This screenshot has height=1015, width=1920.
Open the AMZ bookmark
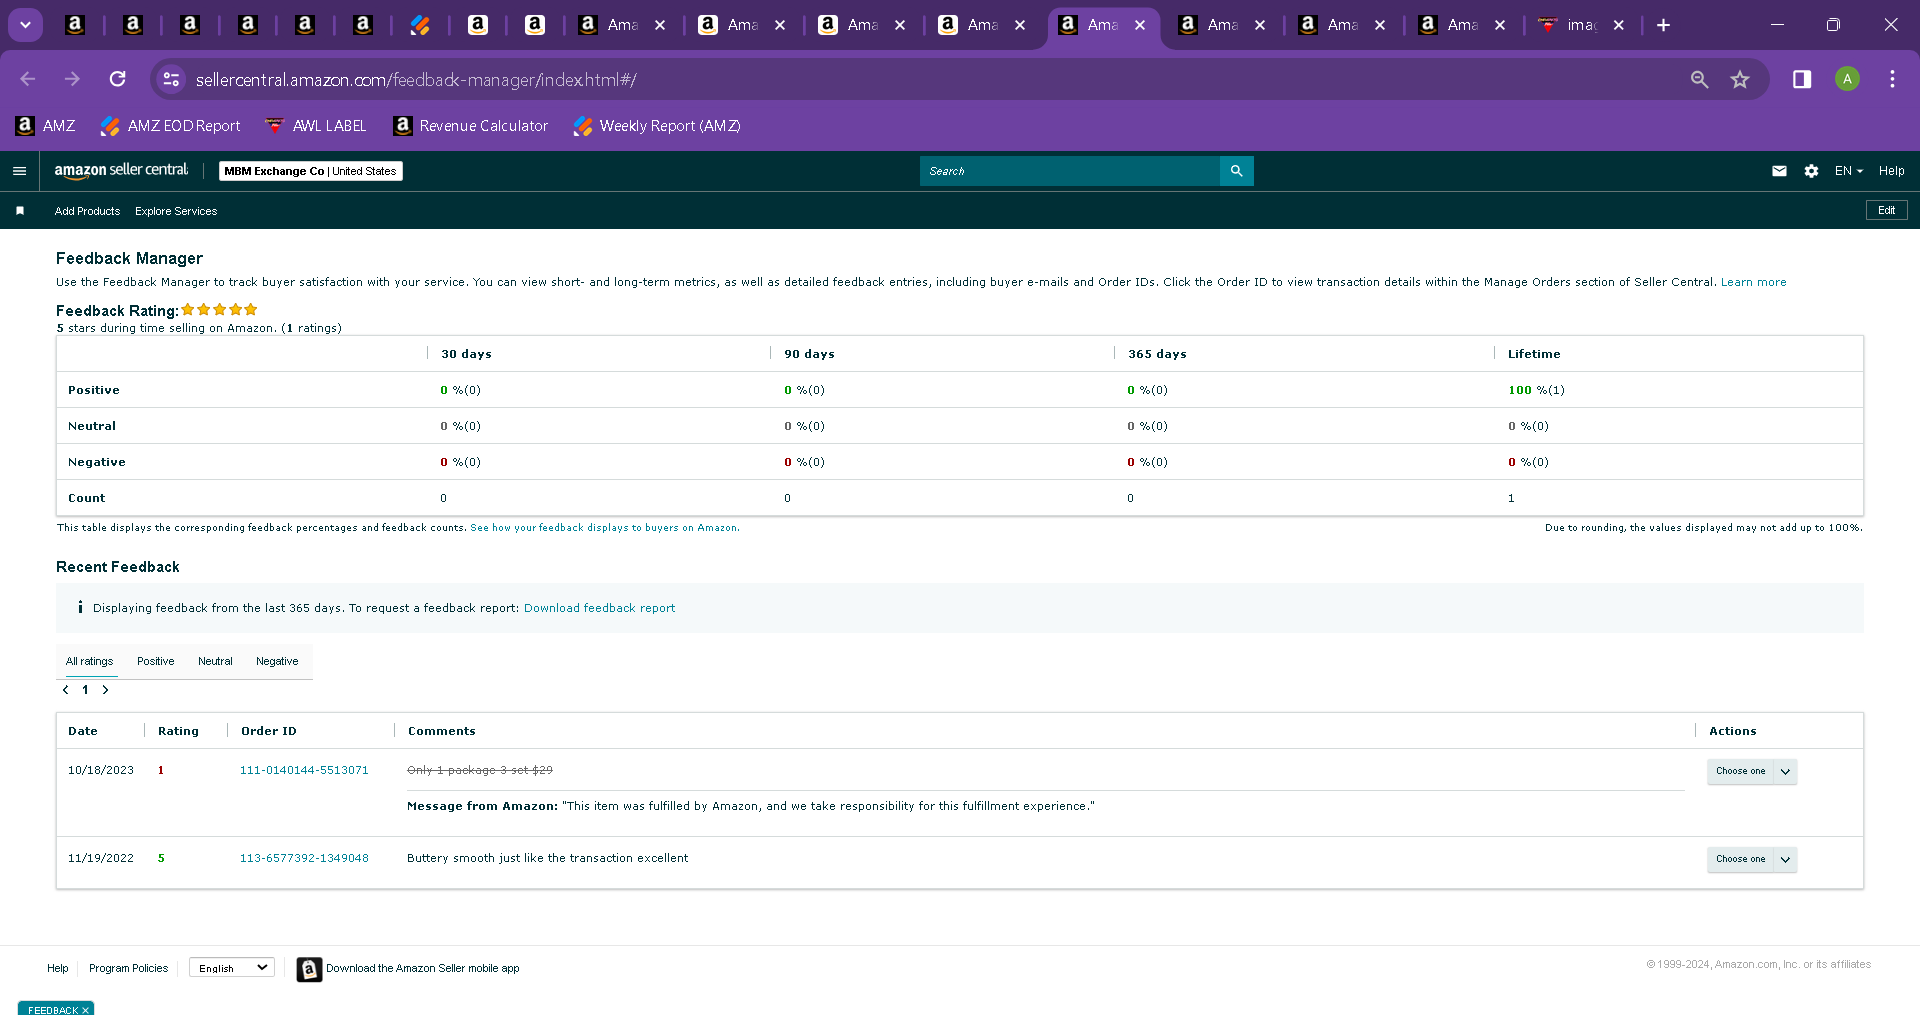[46, 126]
